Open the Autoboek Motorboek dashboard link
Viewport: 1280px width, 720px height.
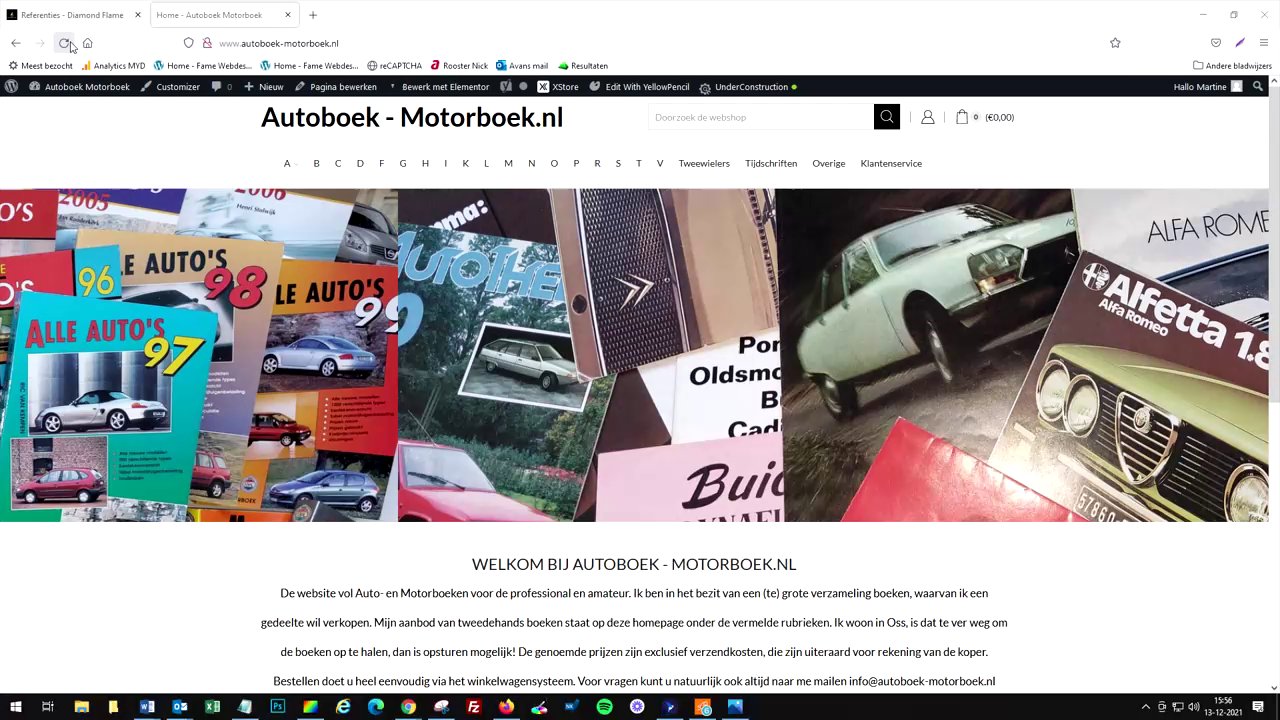pos(80,87)
